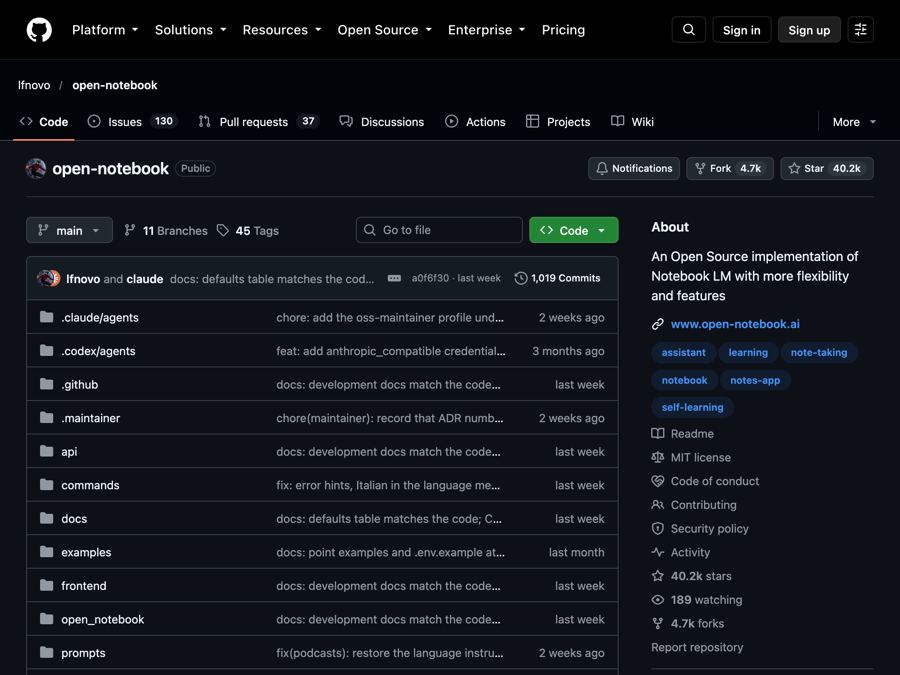Click the link icon beside the website URL
The image size is (900, 675).
(658, 324)
